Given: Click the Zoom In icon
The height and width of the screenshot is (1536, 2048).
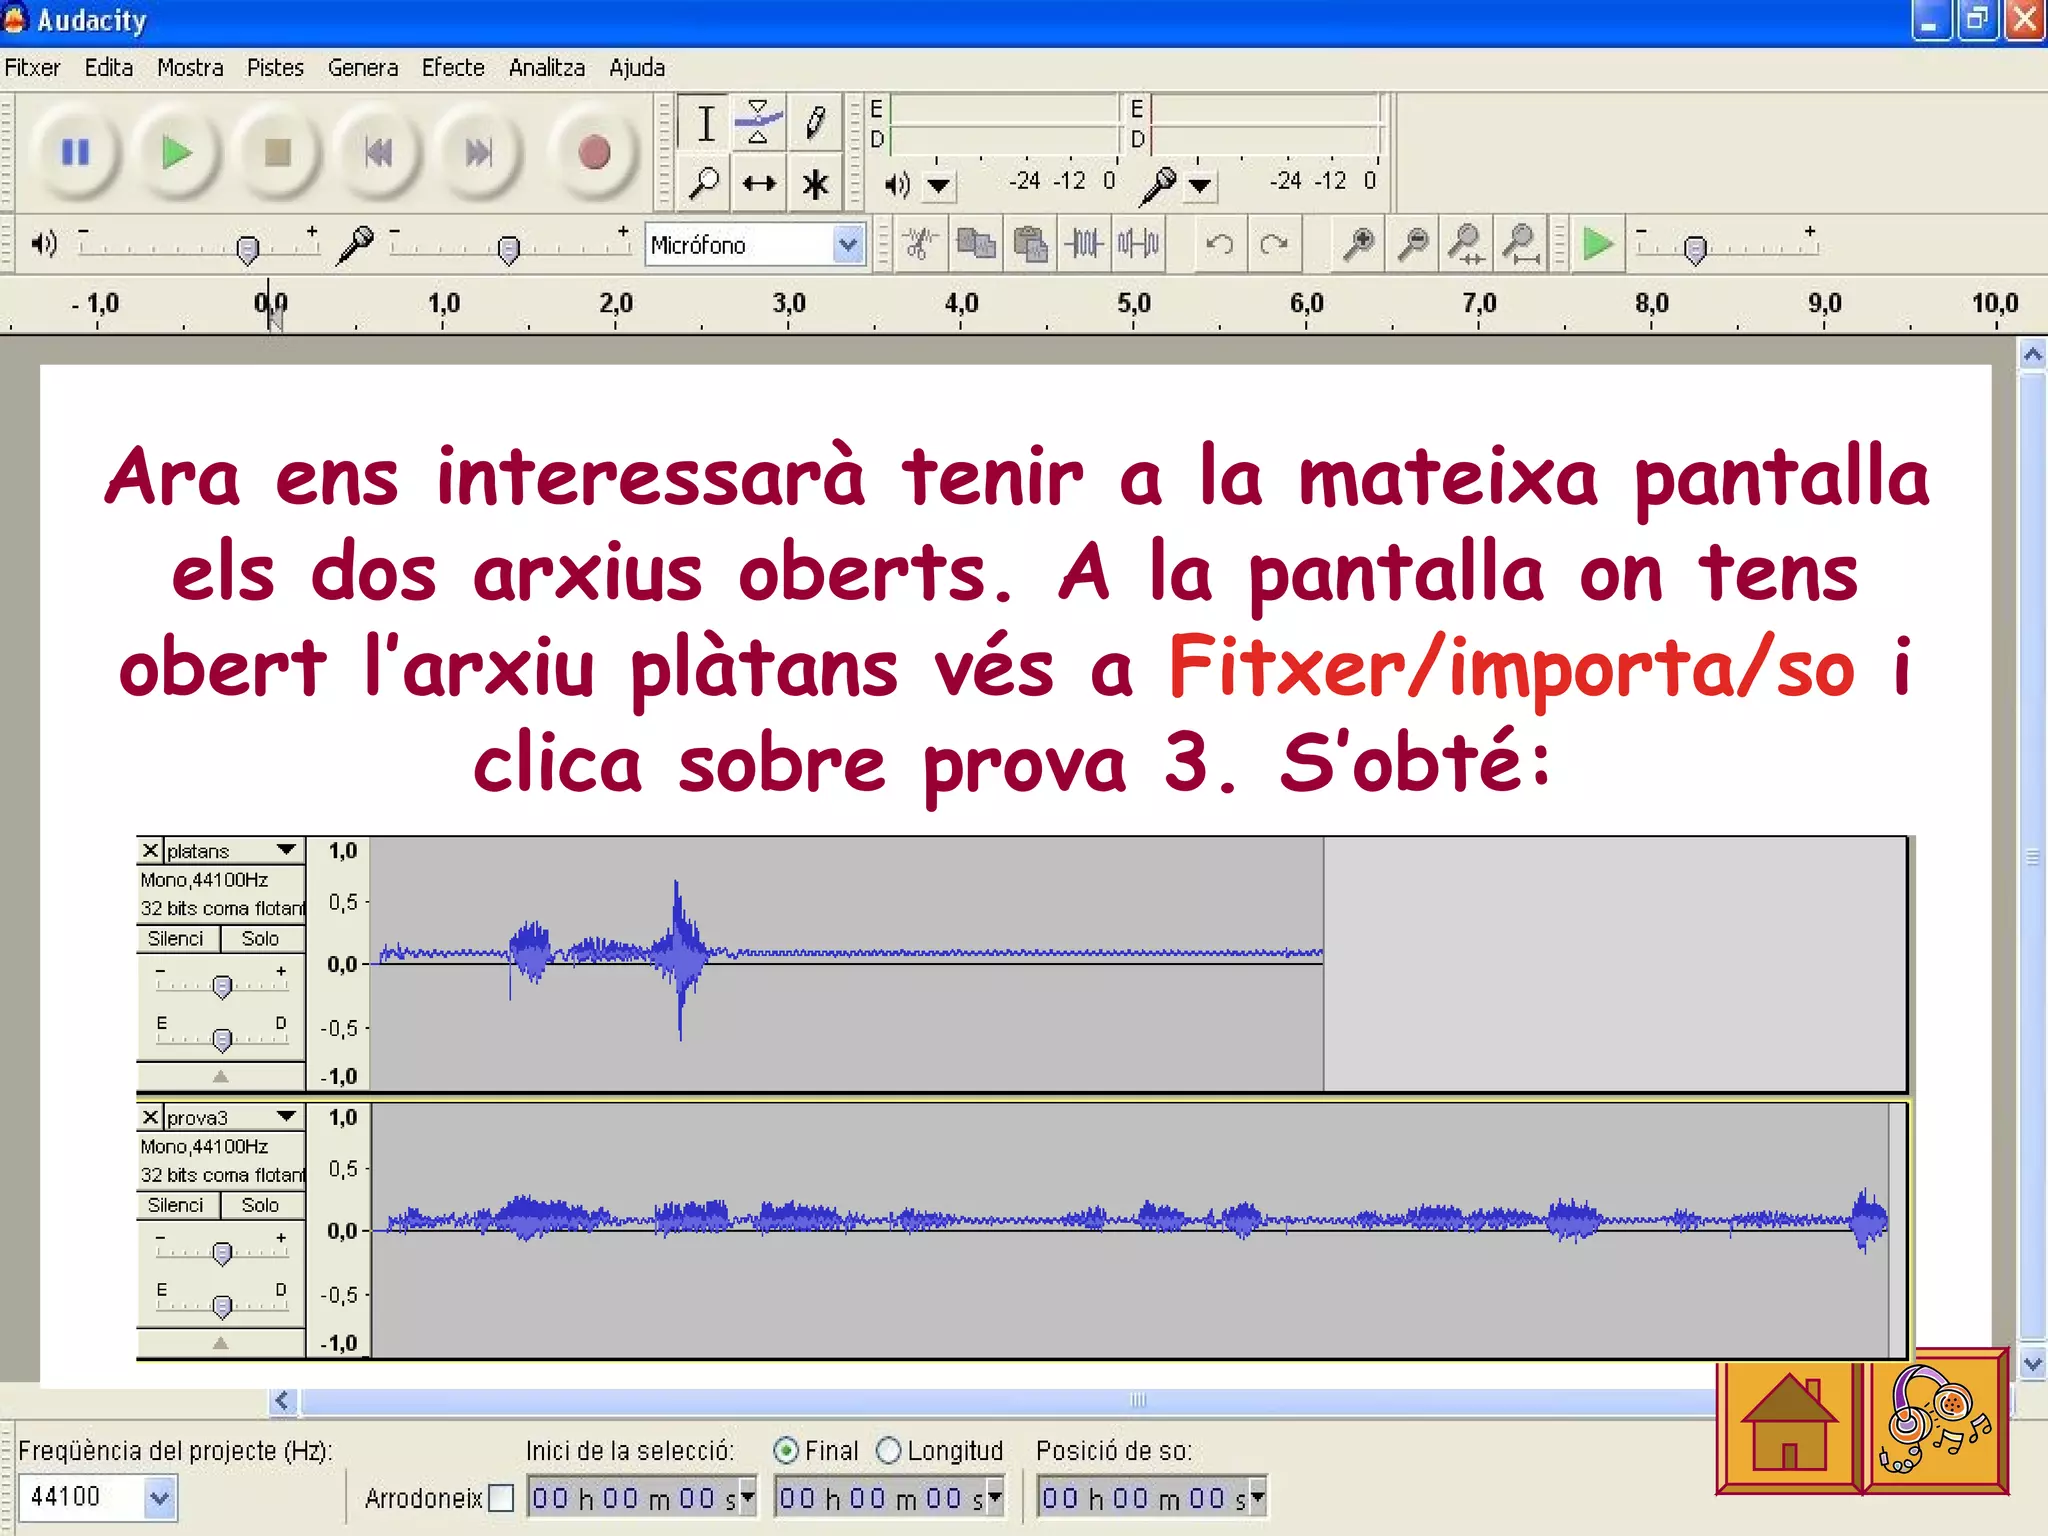Looking at the screenshot, I should pyautogui.click(x=1358, y=244).
